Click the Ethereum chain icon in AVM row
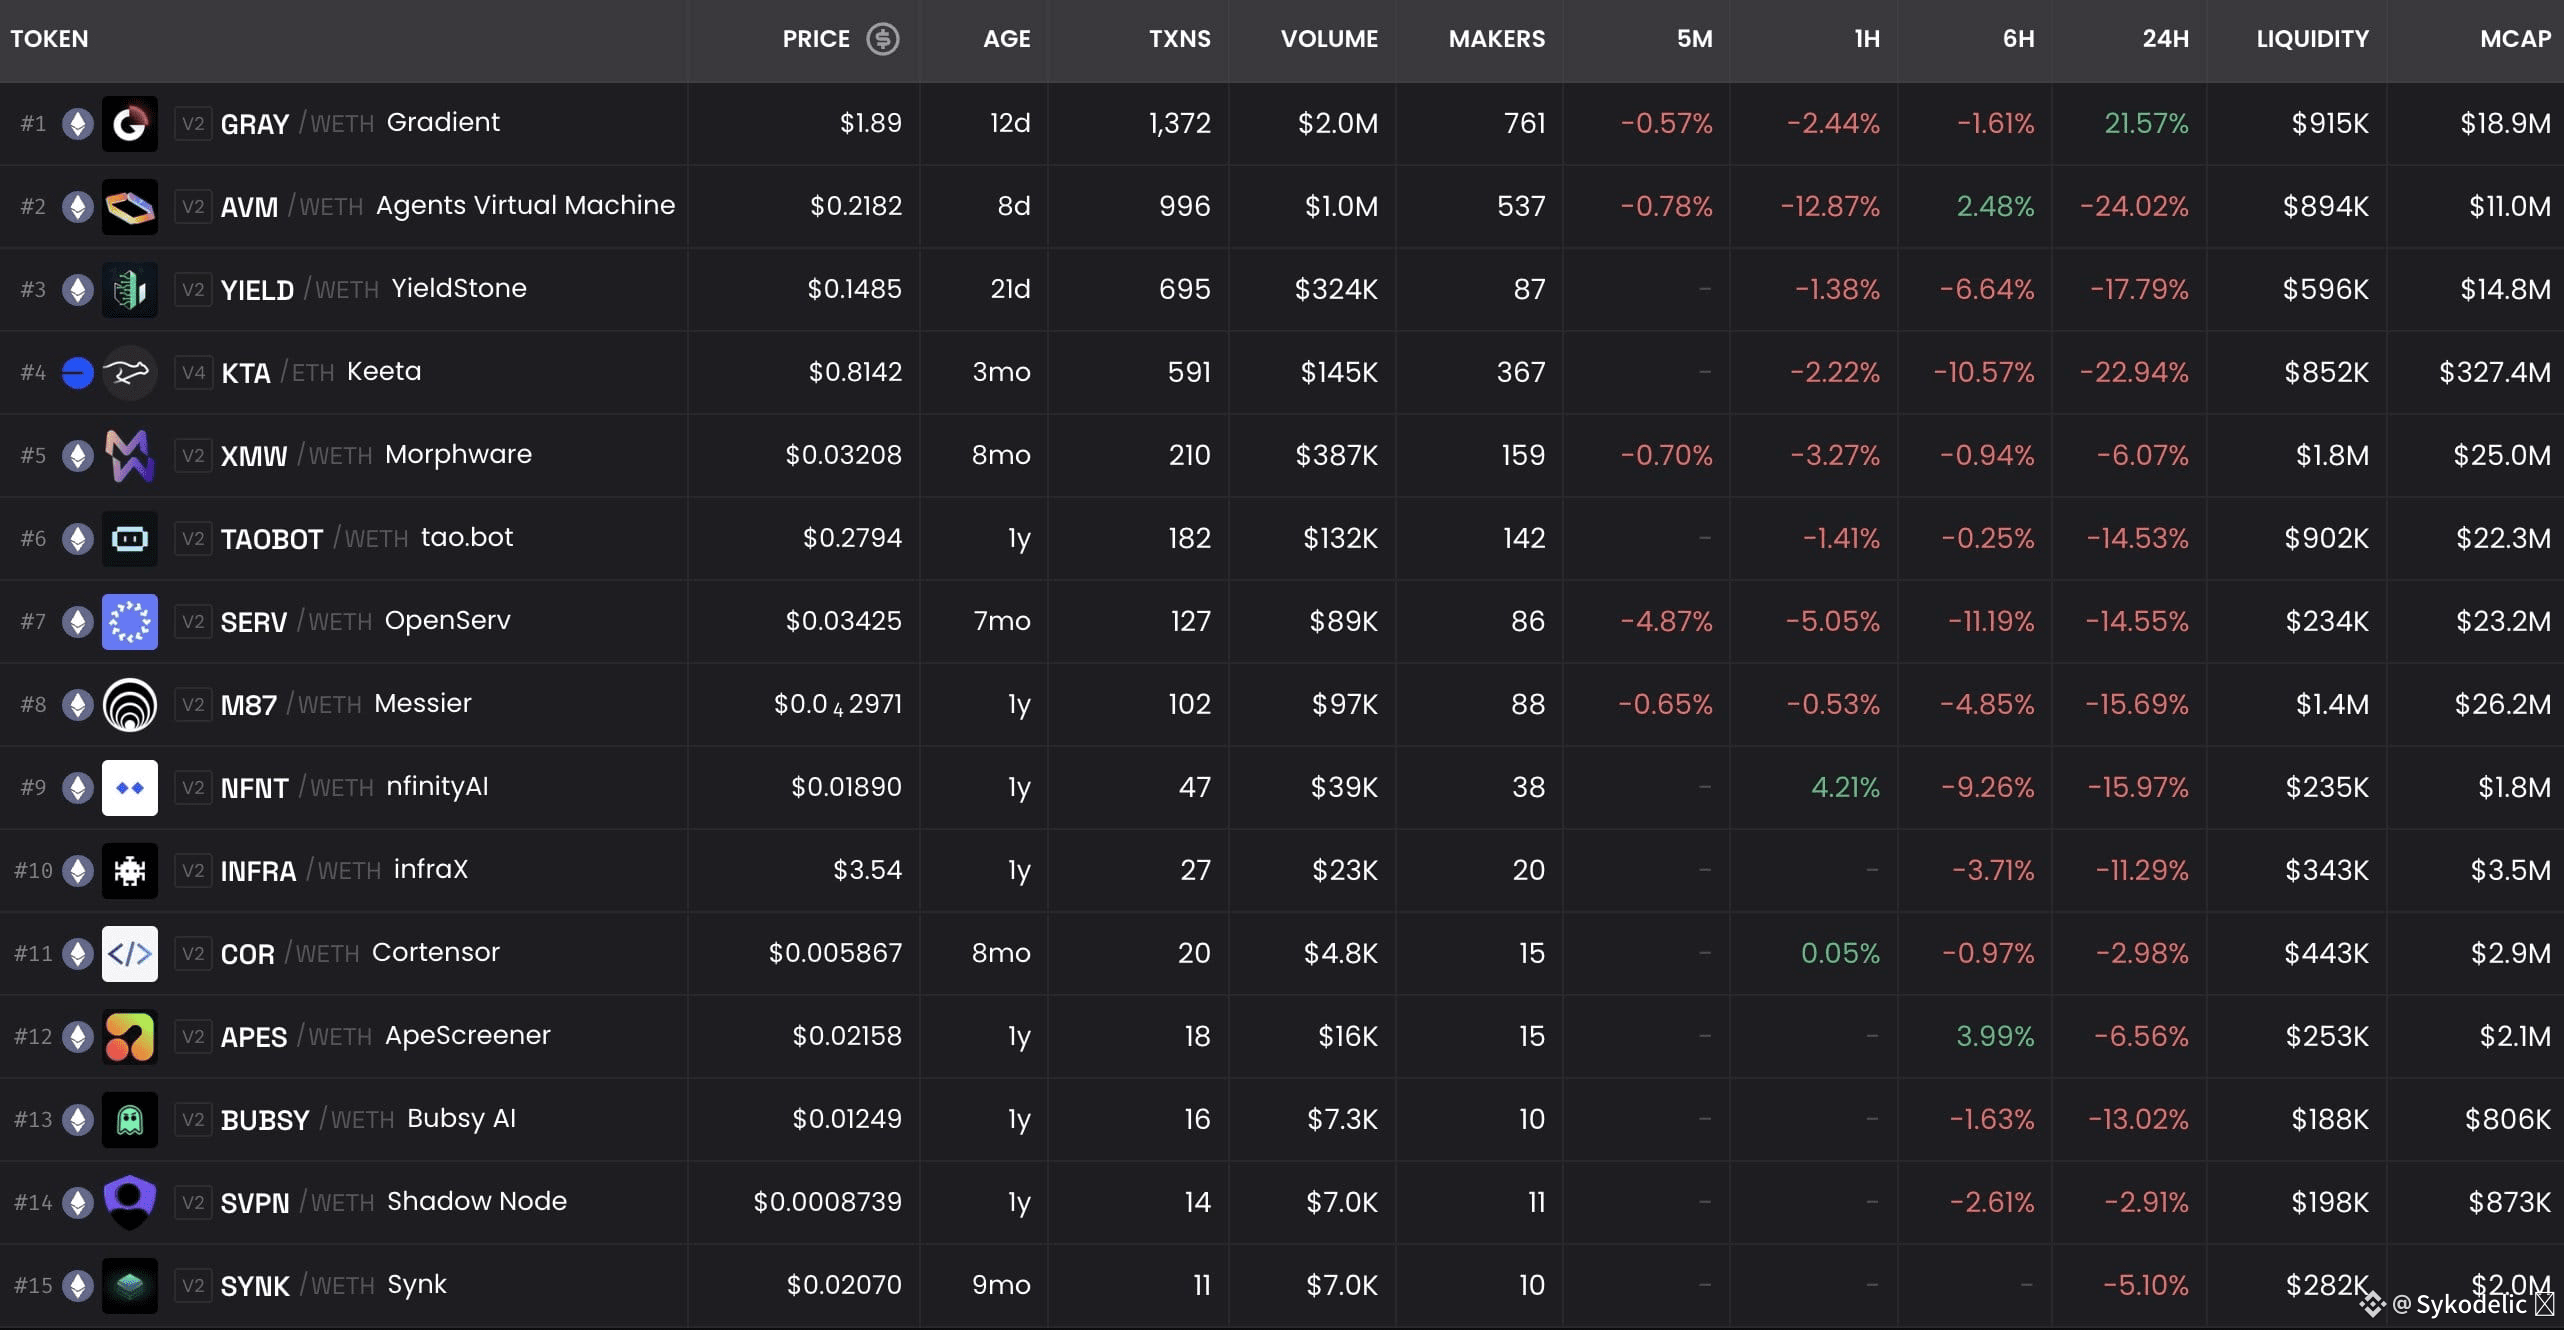The width and height of the screenshot is (2564, 1330). tap(77, 207)
